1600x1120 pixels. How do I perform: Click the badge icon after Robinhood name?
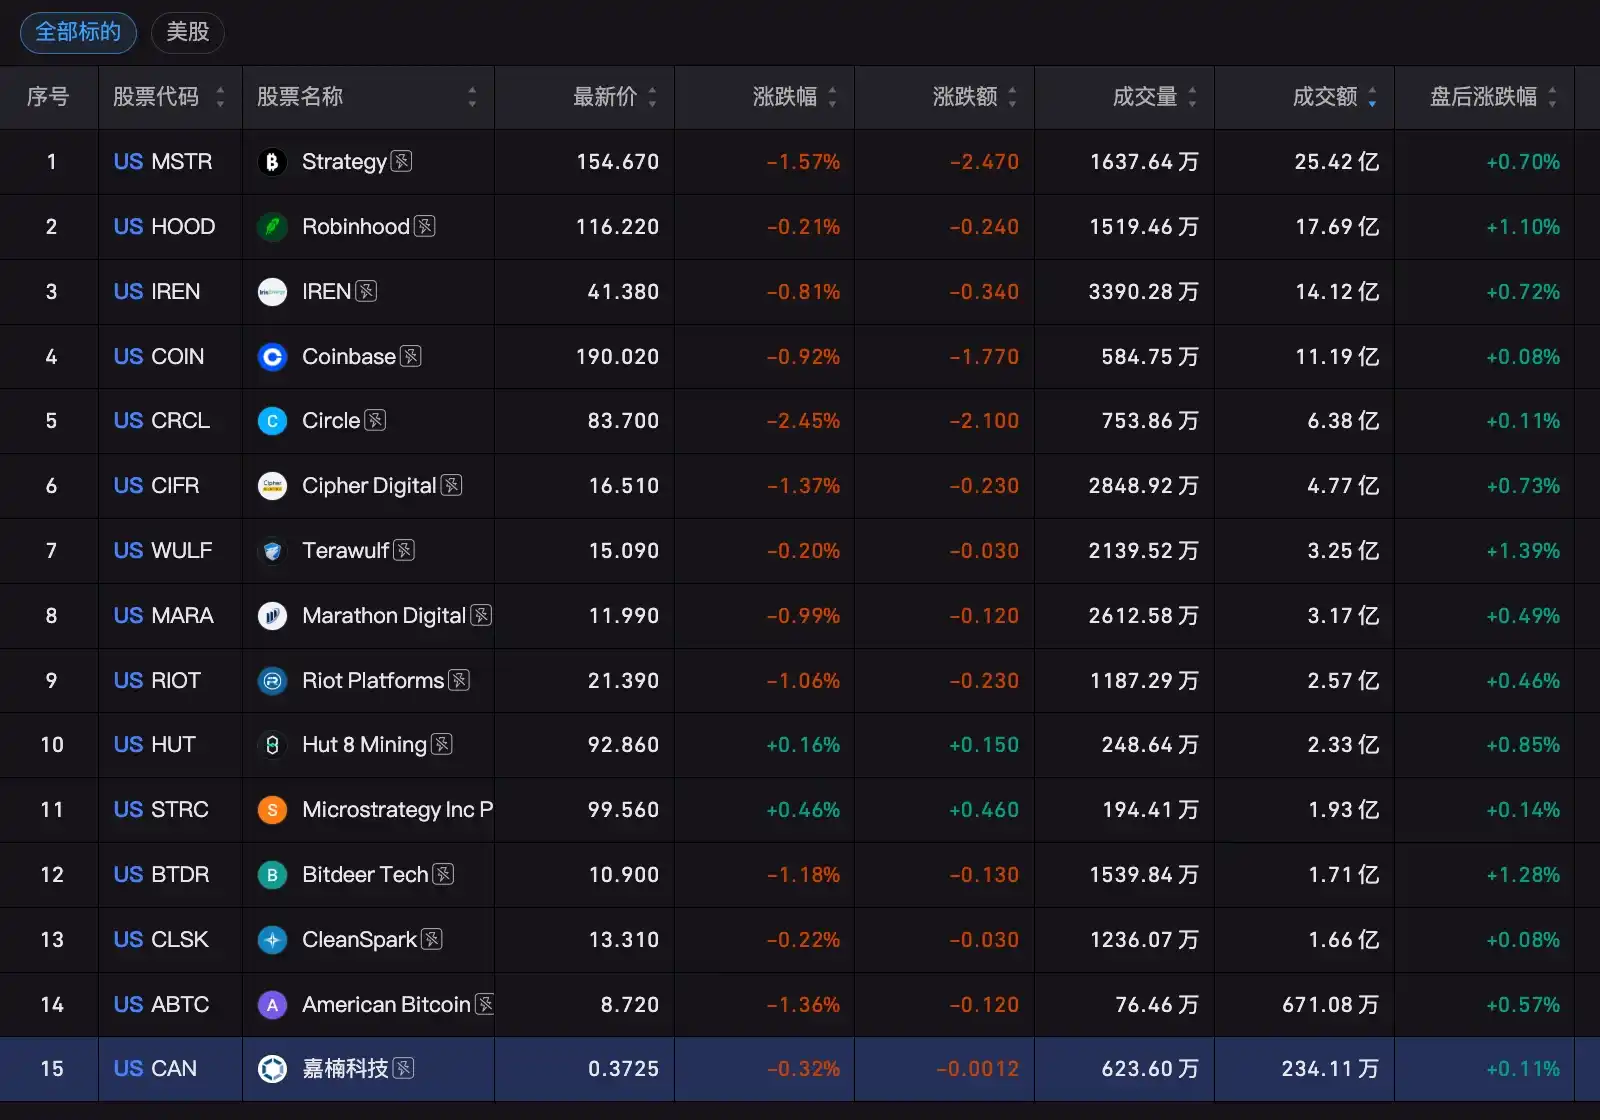pos(425,226)
